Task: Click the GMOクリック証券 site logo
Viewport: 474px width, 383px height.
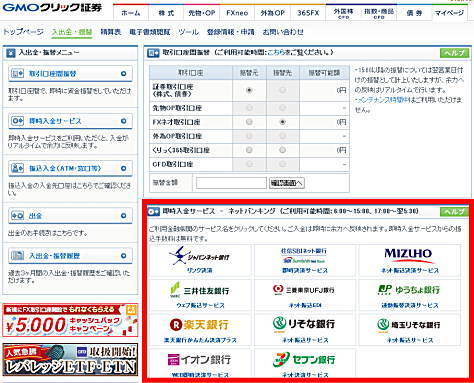Action: (x=52, y=7)
